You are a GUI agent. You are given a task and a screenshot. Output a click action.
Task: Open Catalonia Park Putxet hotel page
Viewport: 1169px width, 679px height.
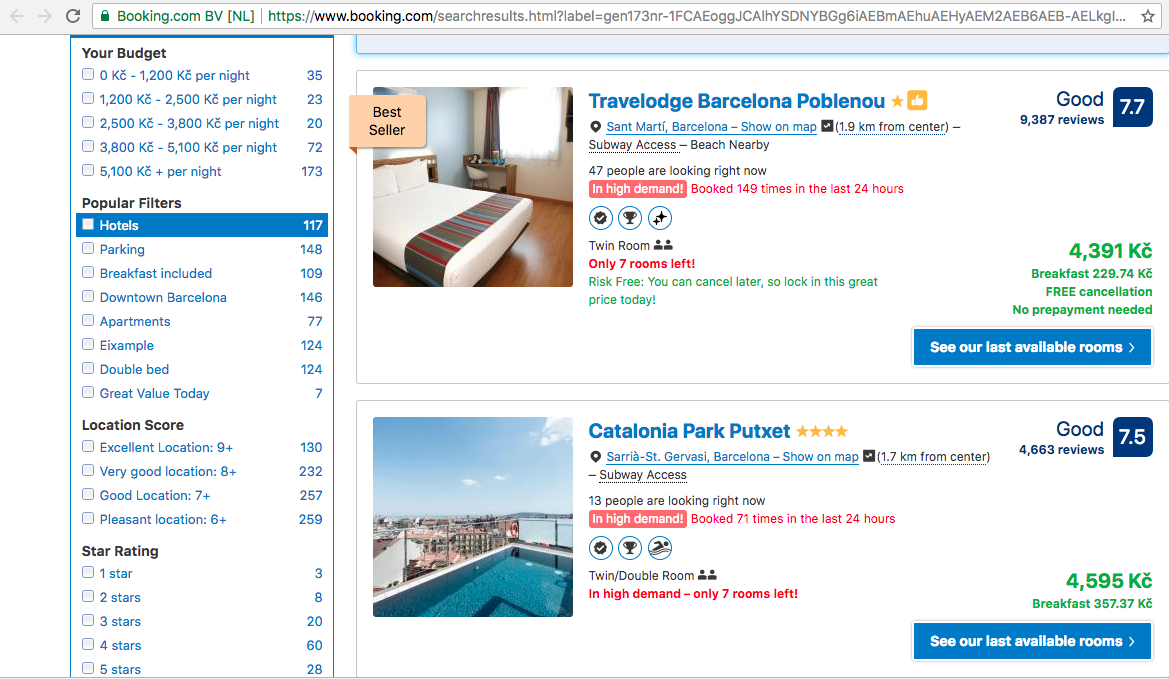click(x=689, y=431)
